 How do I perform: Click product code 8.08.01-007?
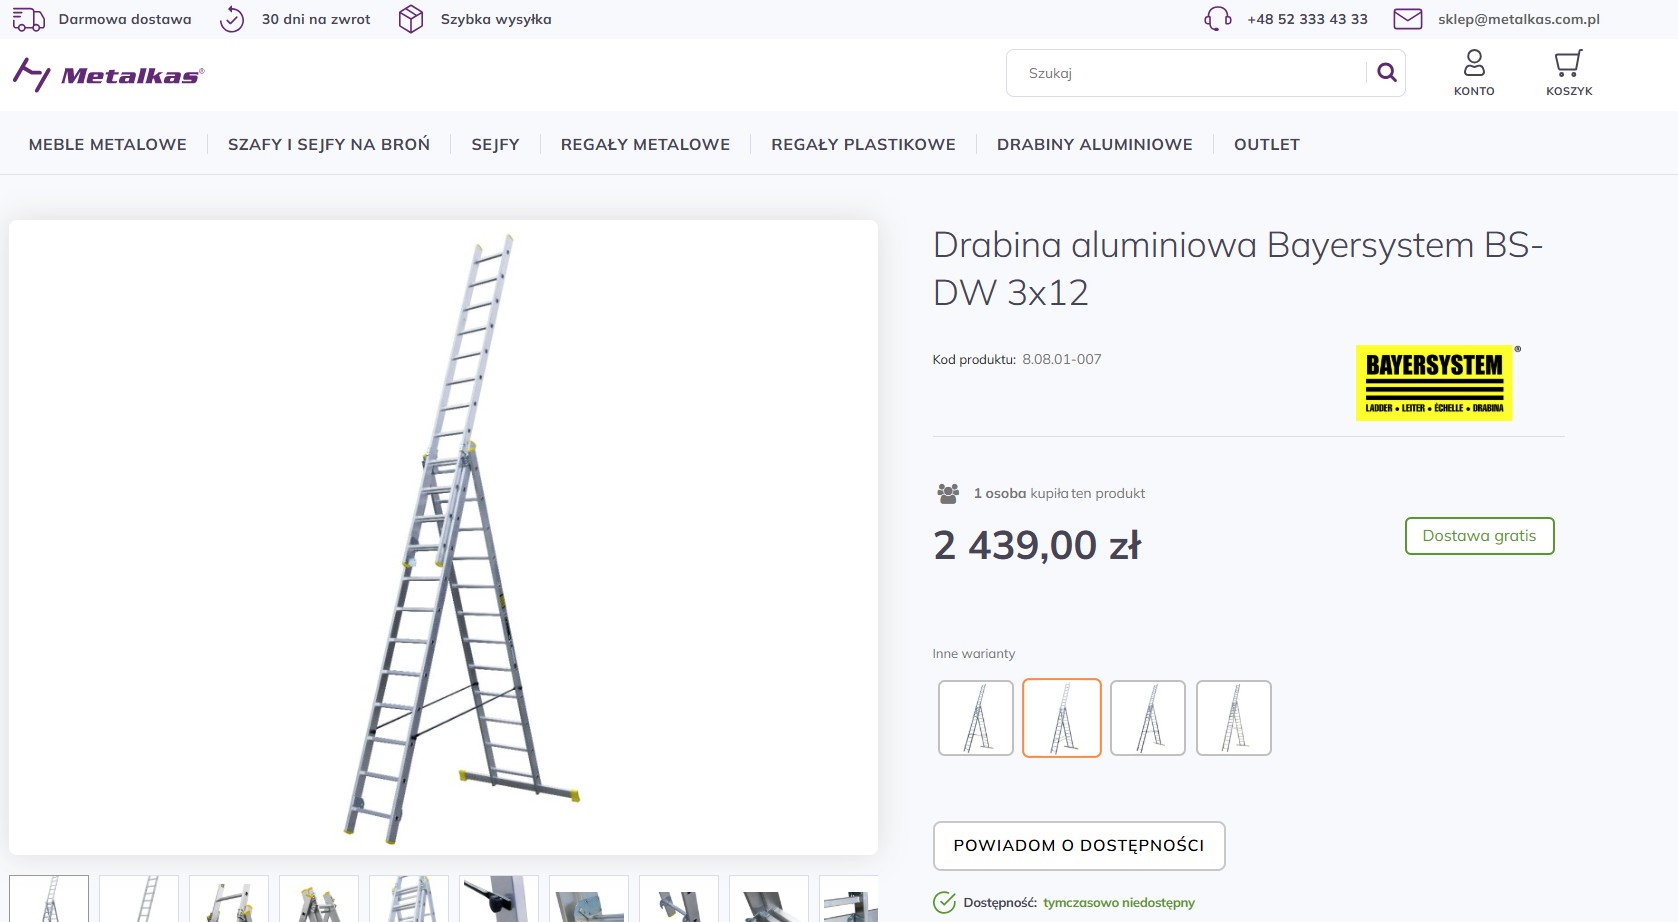tap(1061, 359)
